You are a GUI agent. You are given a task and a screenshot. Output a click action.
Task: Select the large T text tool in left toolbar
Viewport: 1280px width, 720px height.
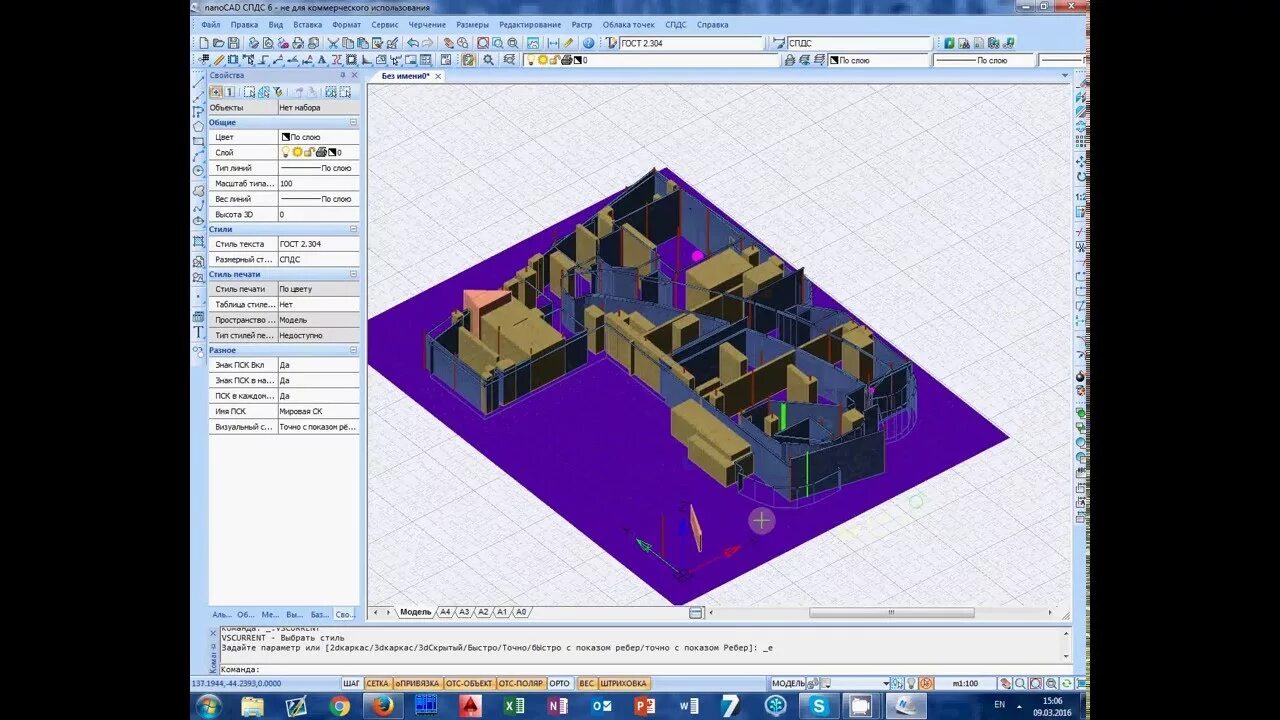198,332
